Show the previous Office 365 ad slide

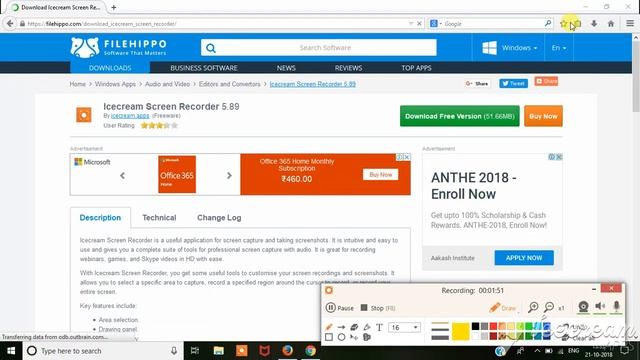click(x=122, y=176)
